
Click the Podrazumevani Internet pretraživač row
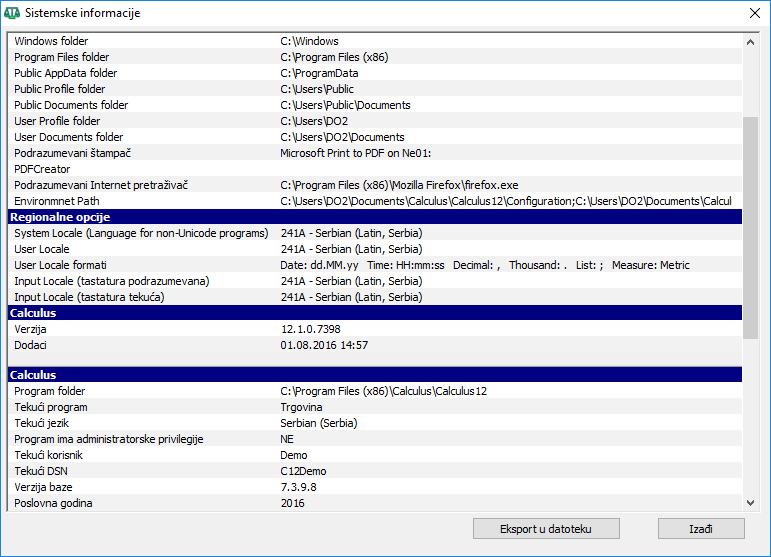click(x=374, y=185)
